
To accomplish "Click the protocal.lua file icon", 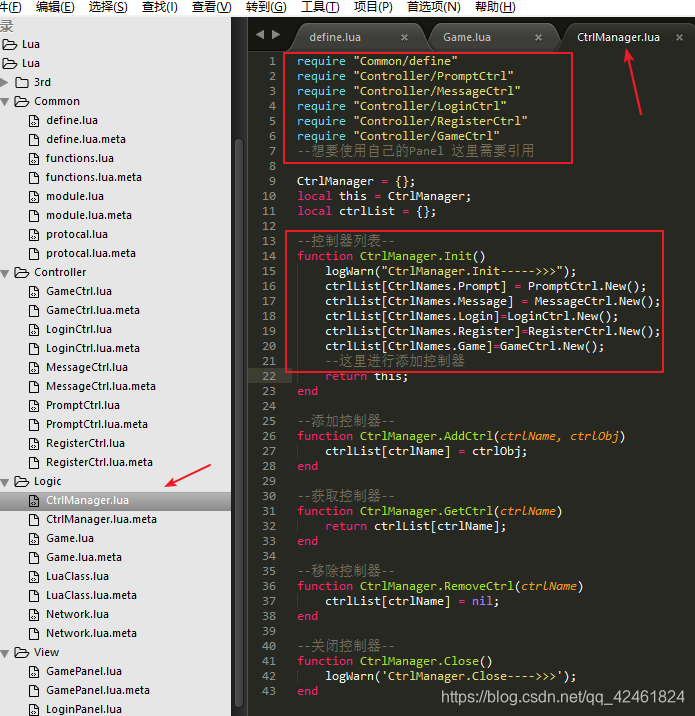I will pos(34,235).
